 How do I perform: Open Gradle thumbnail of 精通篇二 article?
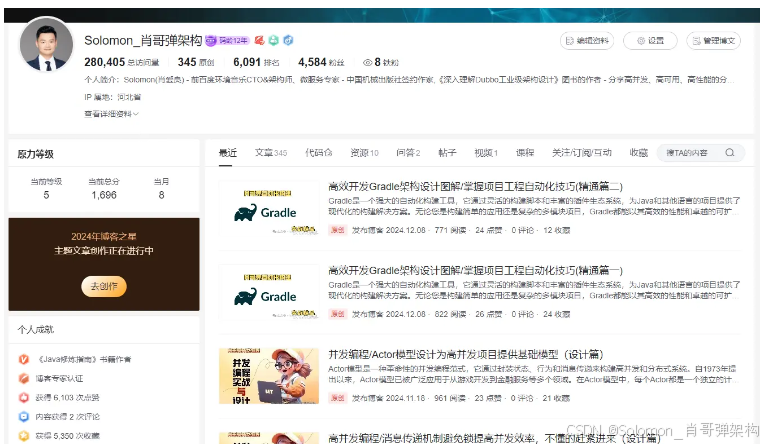pyautogui.click(x=269, y=208)
